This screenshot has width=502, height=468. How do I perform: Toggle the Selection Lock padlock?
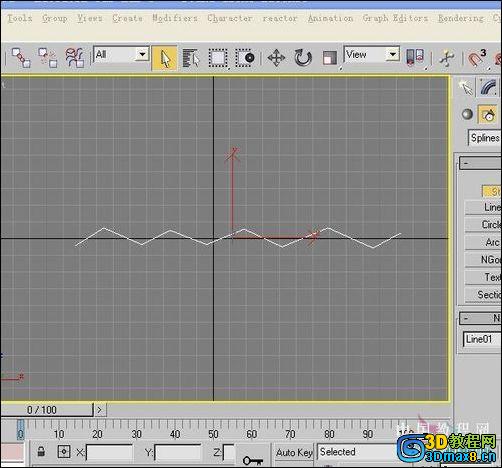tap(41, 452)
